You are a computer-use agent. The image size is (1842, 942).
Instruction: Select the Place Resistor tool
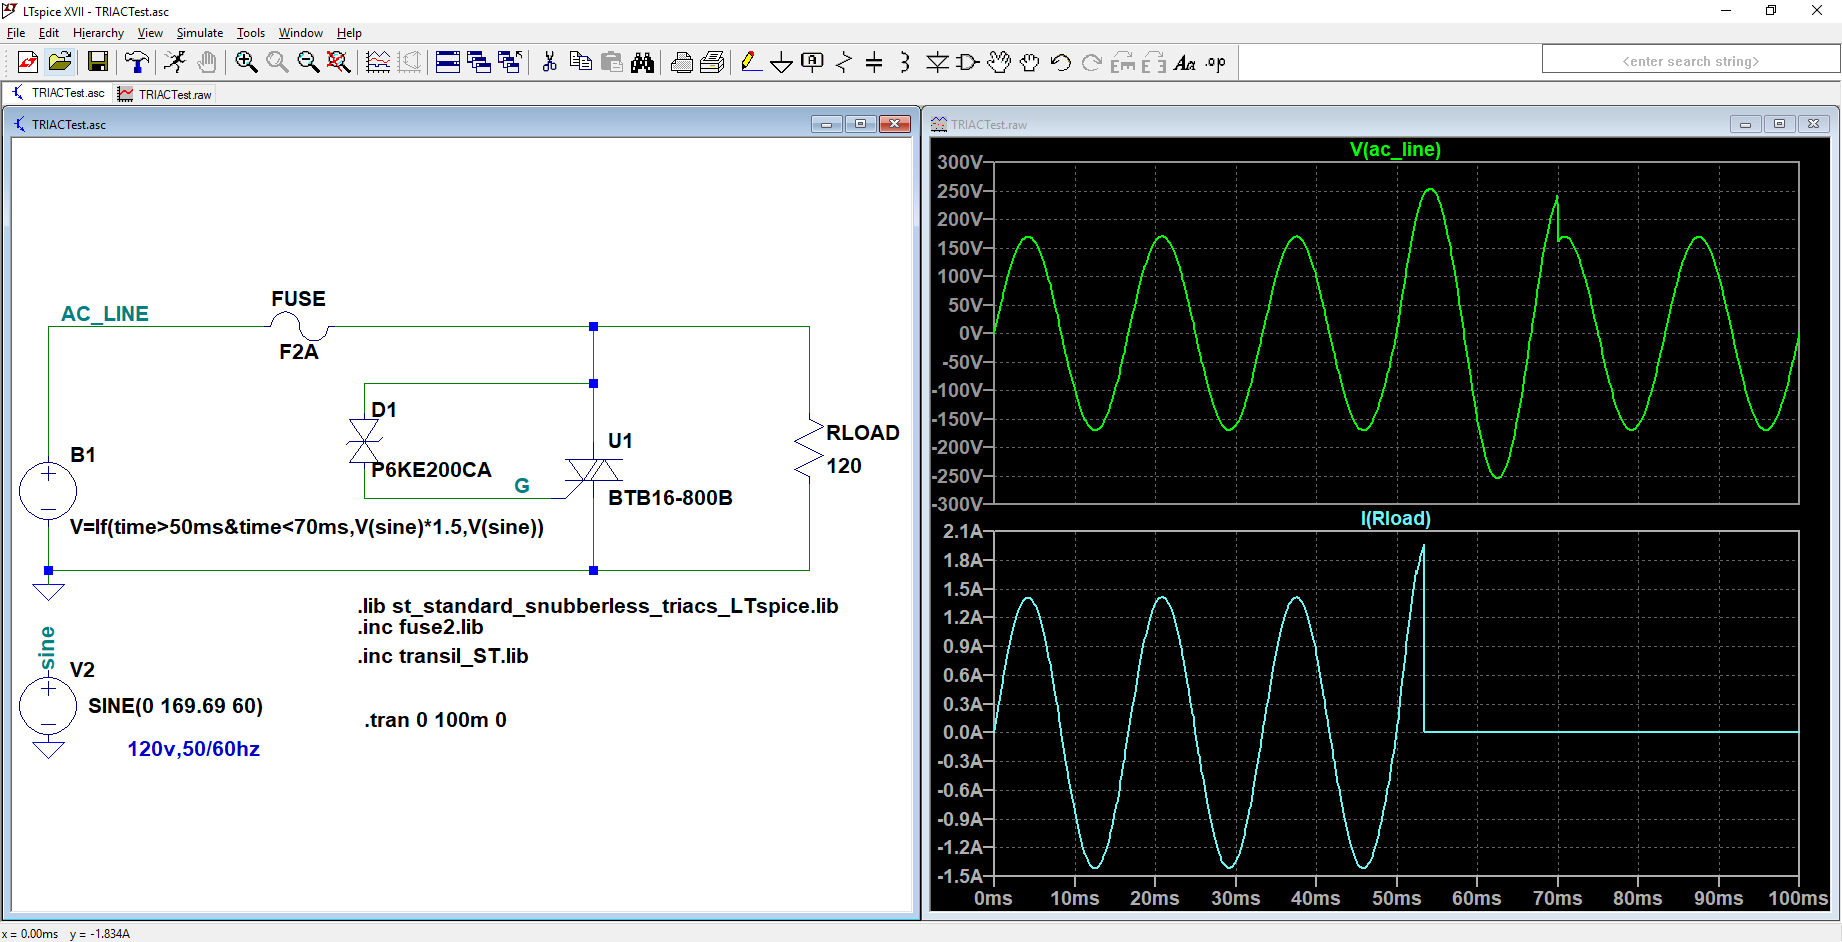(x=843, y=62)
